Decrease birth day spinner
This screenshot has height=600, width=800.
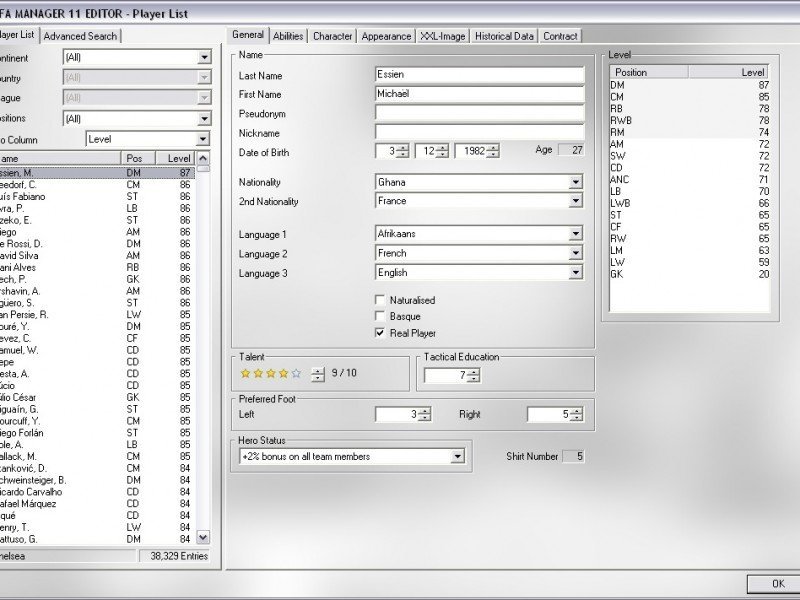point(402,154)
